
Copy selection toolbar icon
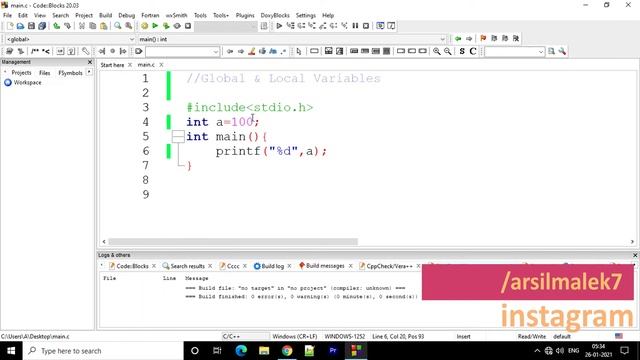point(93,26)
